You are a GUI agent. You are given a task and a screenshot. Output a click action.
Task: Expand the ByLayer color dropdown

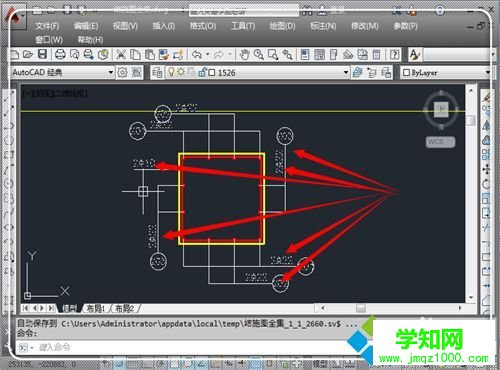(x=488, y=72)
